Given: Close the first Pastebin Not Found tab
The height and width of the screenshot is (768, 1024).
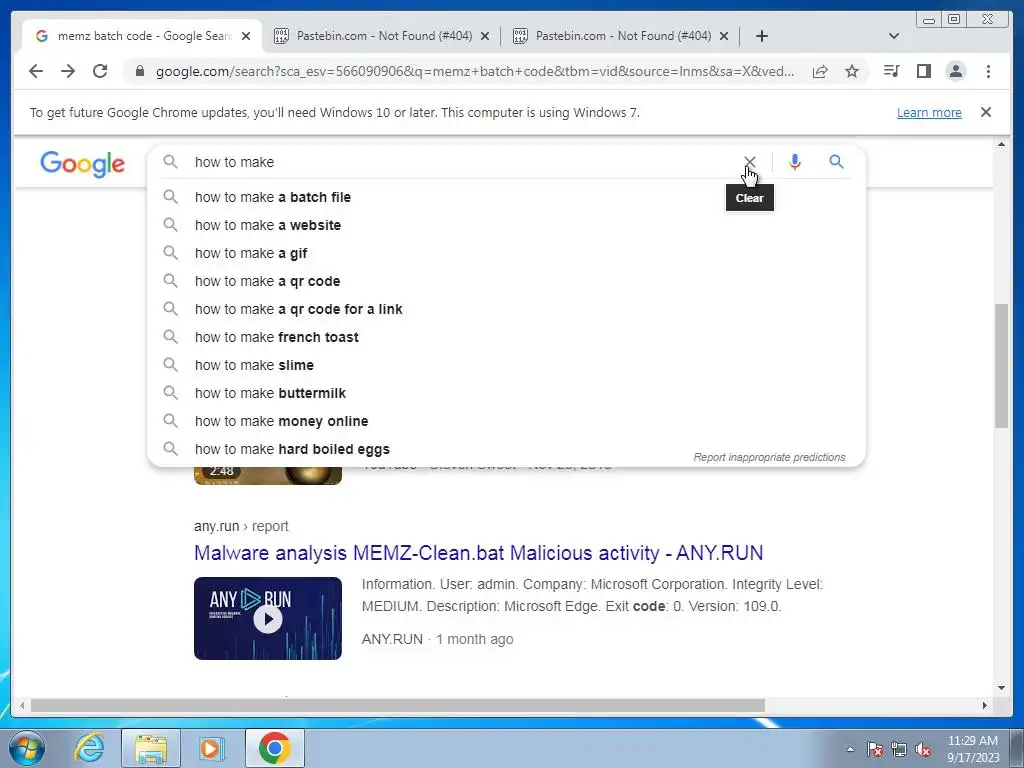Looking at the screenshot, I should click(485, 36).
